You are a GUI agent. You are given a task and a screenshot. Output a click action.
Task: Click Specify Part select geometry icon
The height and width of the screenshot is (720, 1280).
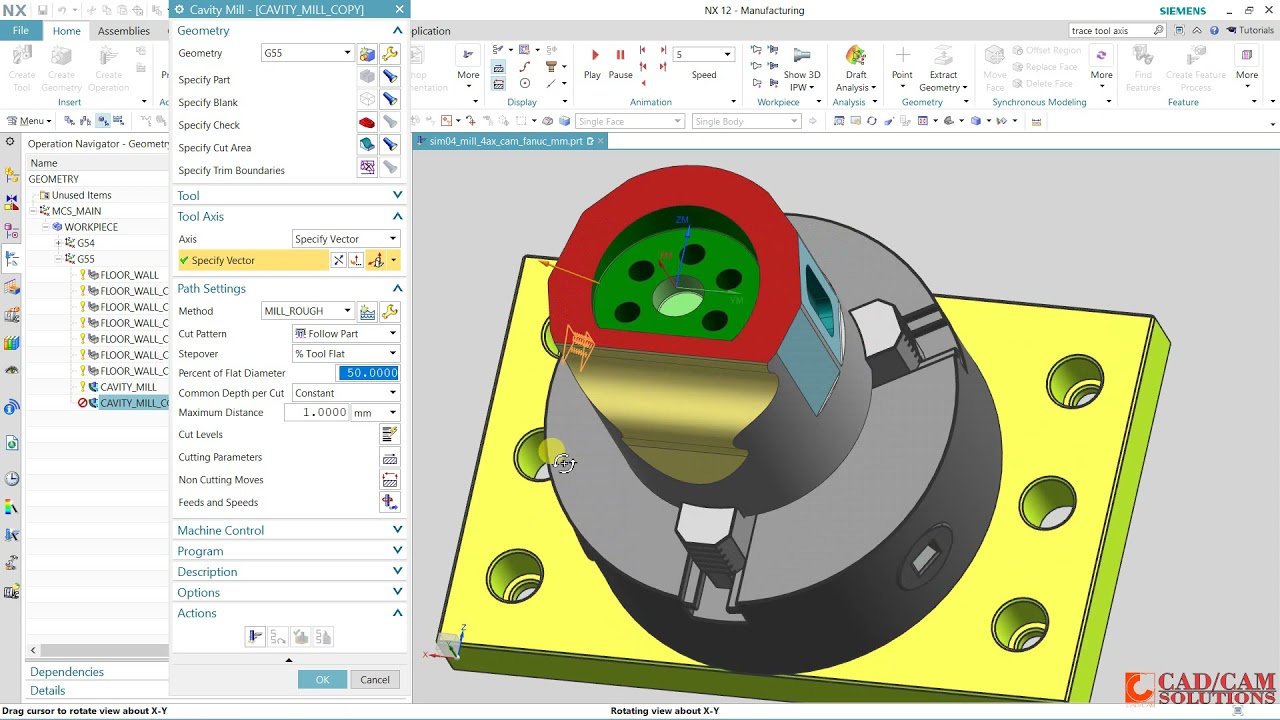[x=367, y=77]
